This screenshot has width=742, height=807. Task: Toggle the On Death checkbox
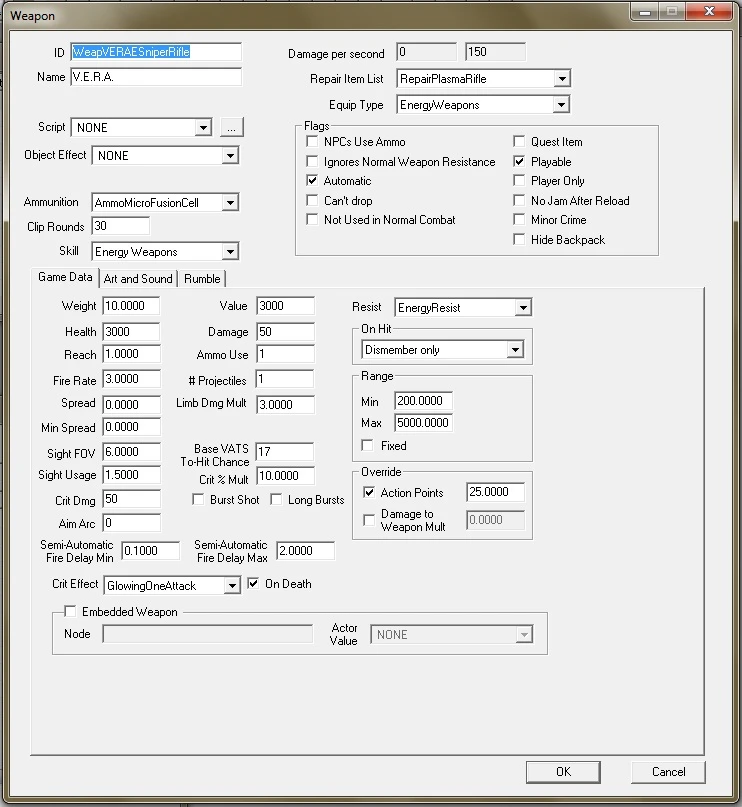[x=253, y=584]
